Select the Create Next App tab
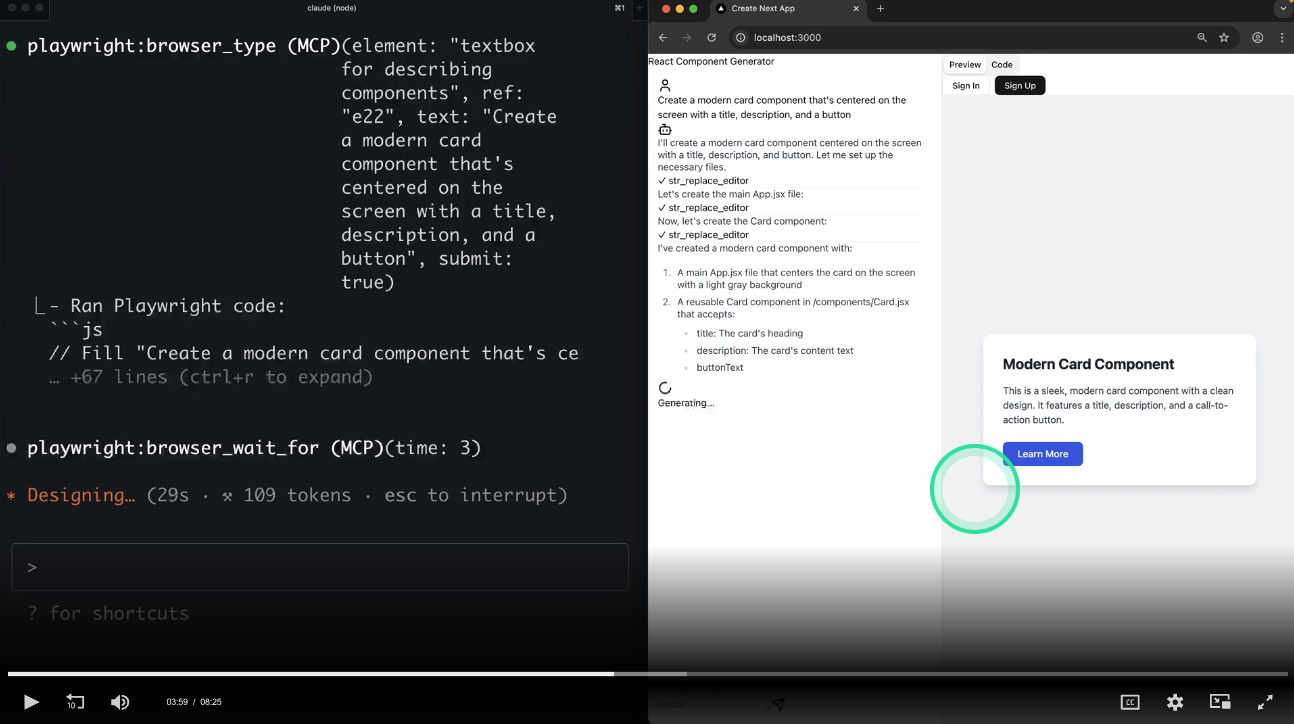 788,9
